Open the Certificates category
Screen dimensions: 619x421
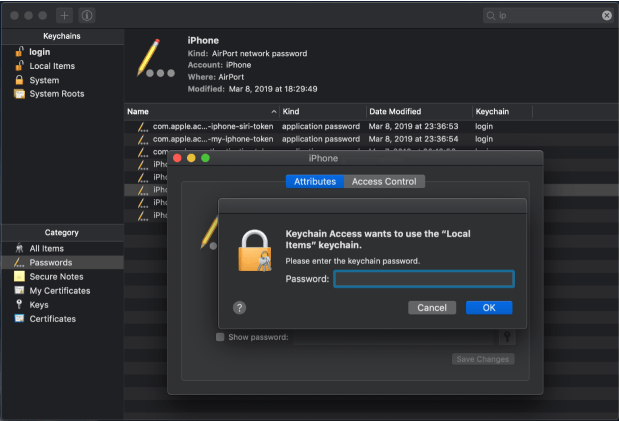pos(52,319)
